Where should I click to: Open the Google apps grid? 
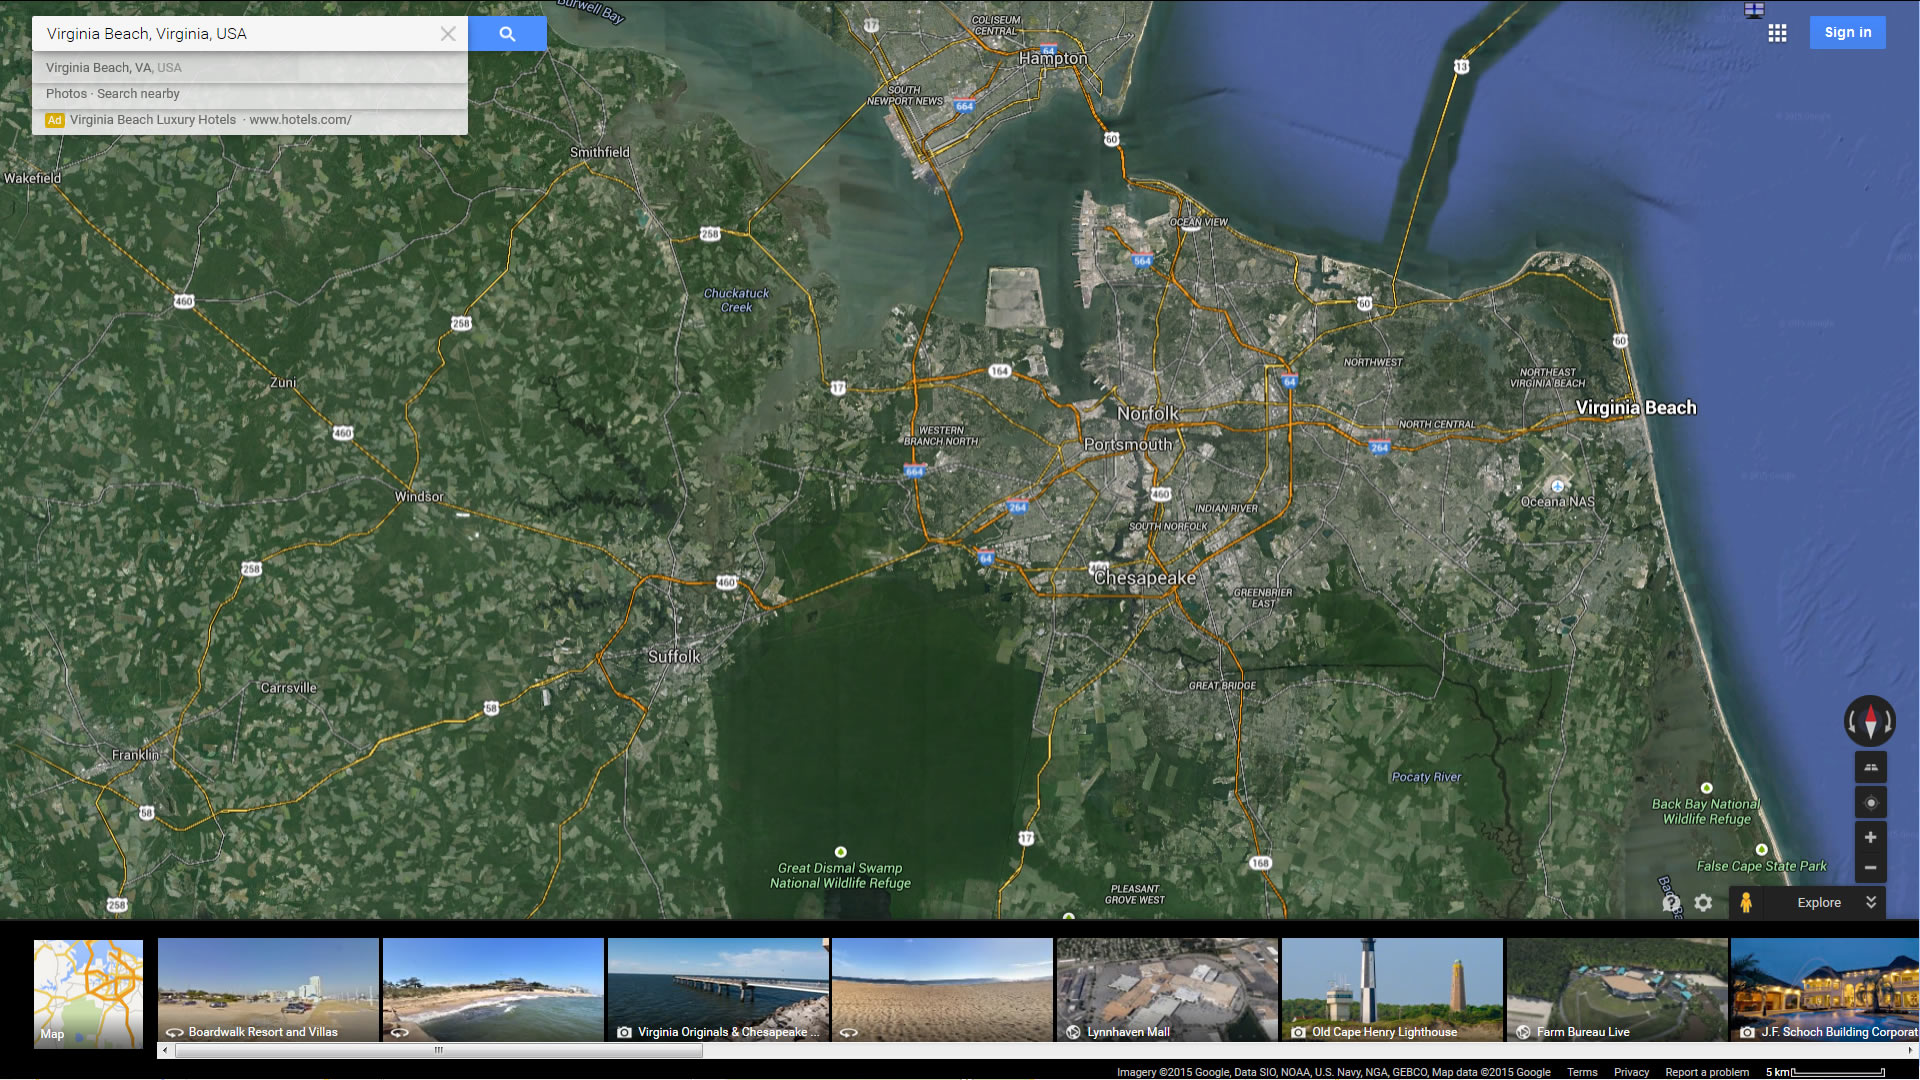coord(1777,33)
